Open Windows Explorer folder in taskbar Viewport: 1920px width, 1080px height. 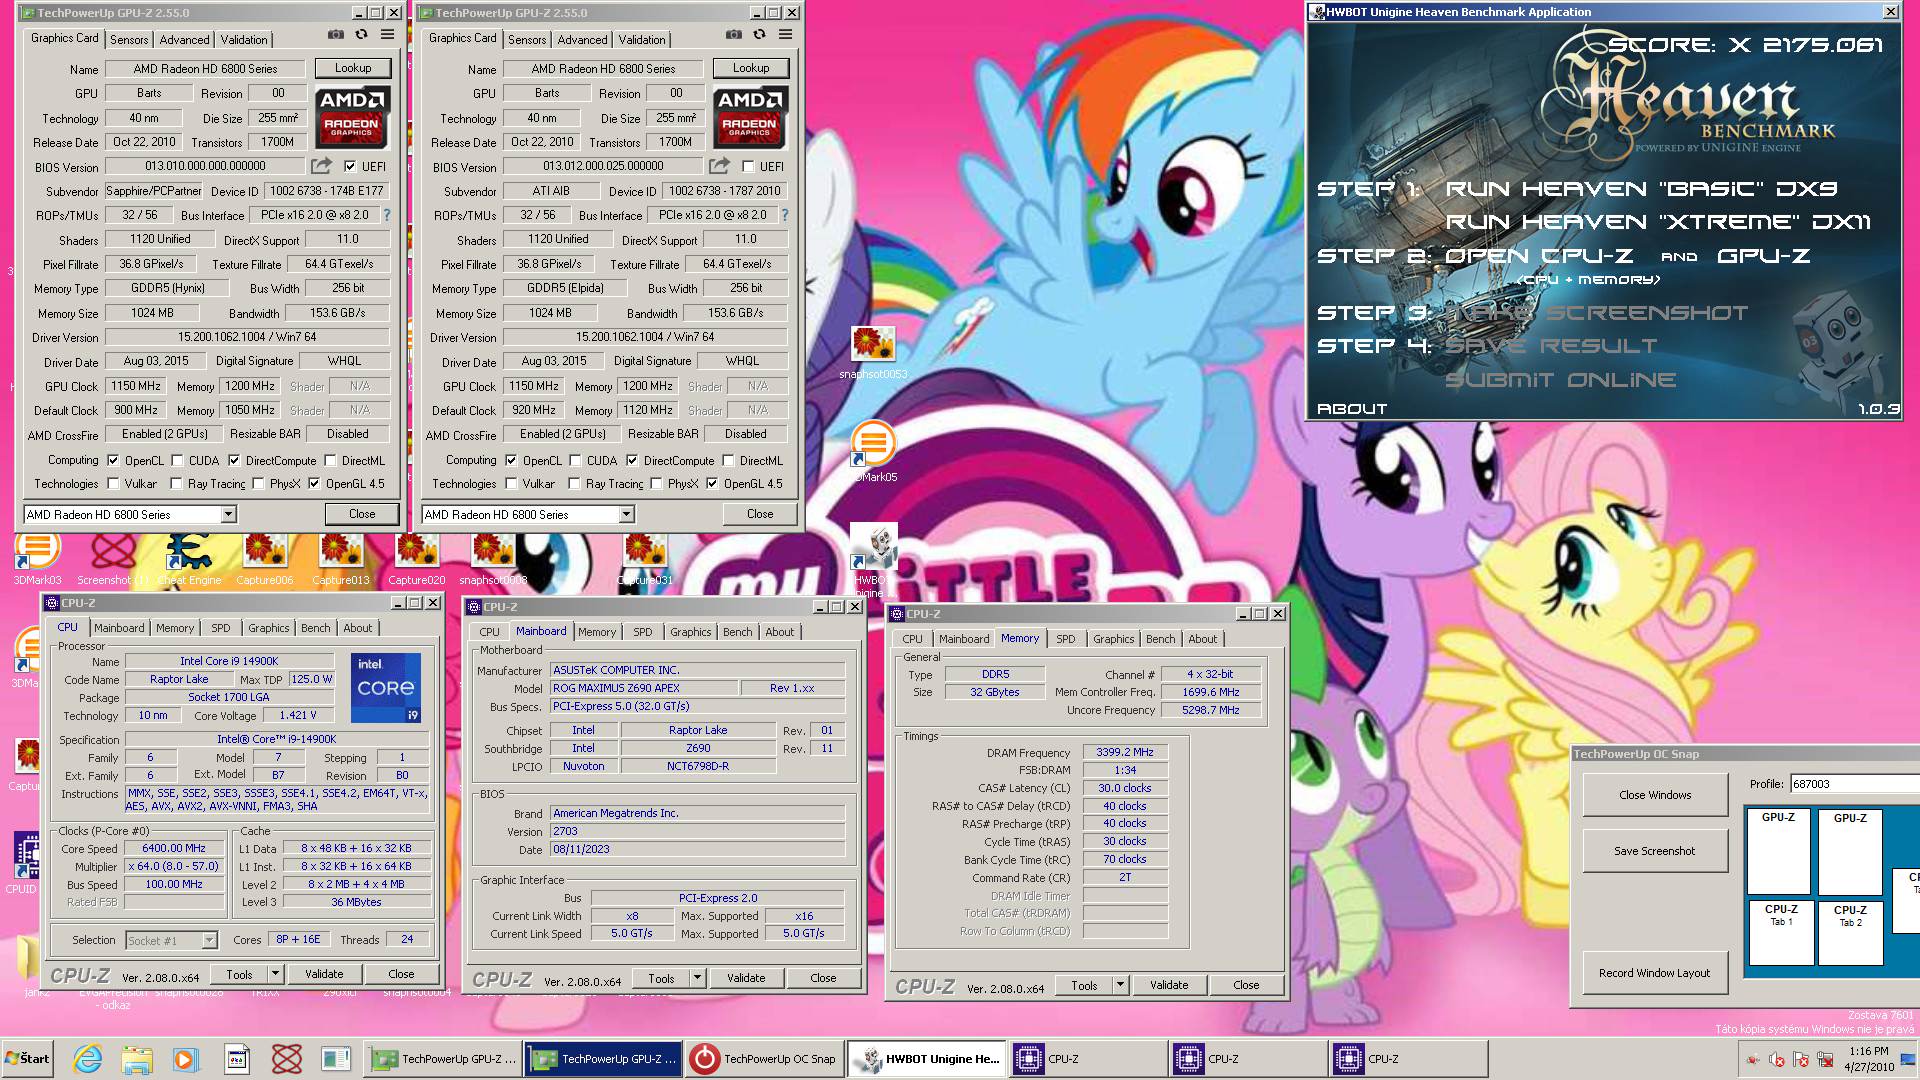point(137,1059)
